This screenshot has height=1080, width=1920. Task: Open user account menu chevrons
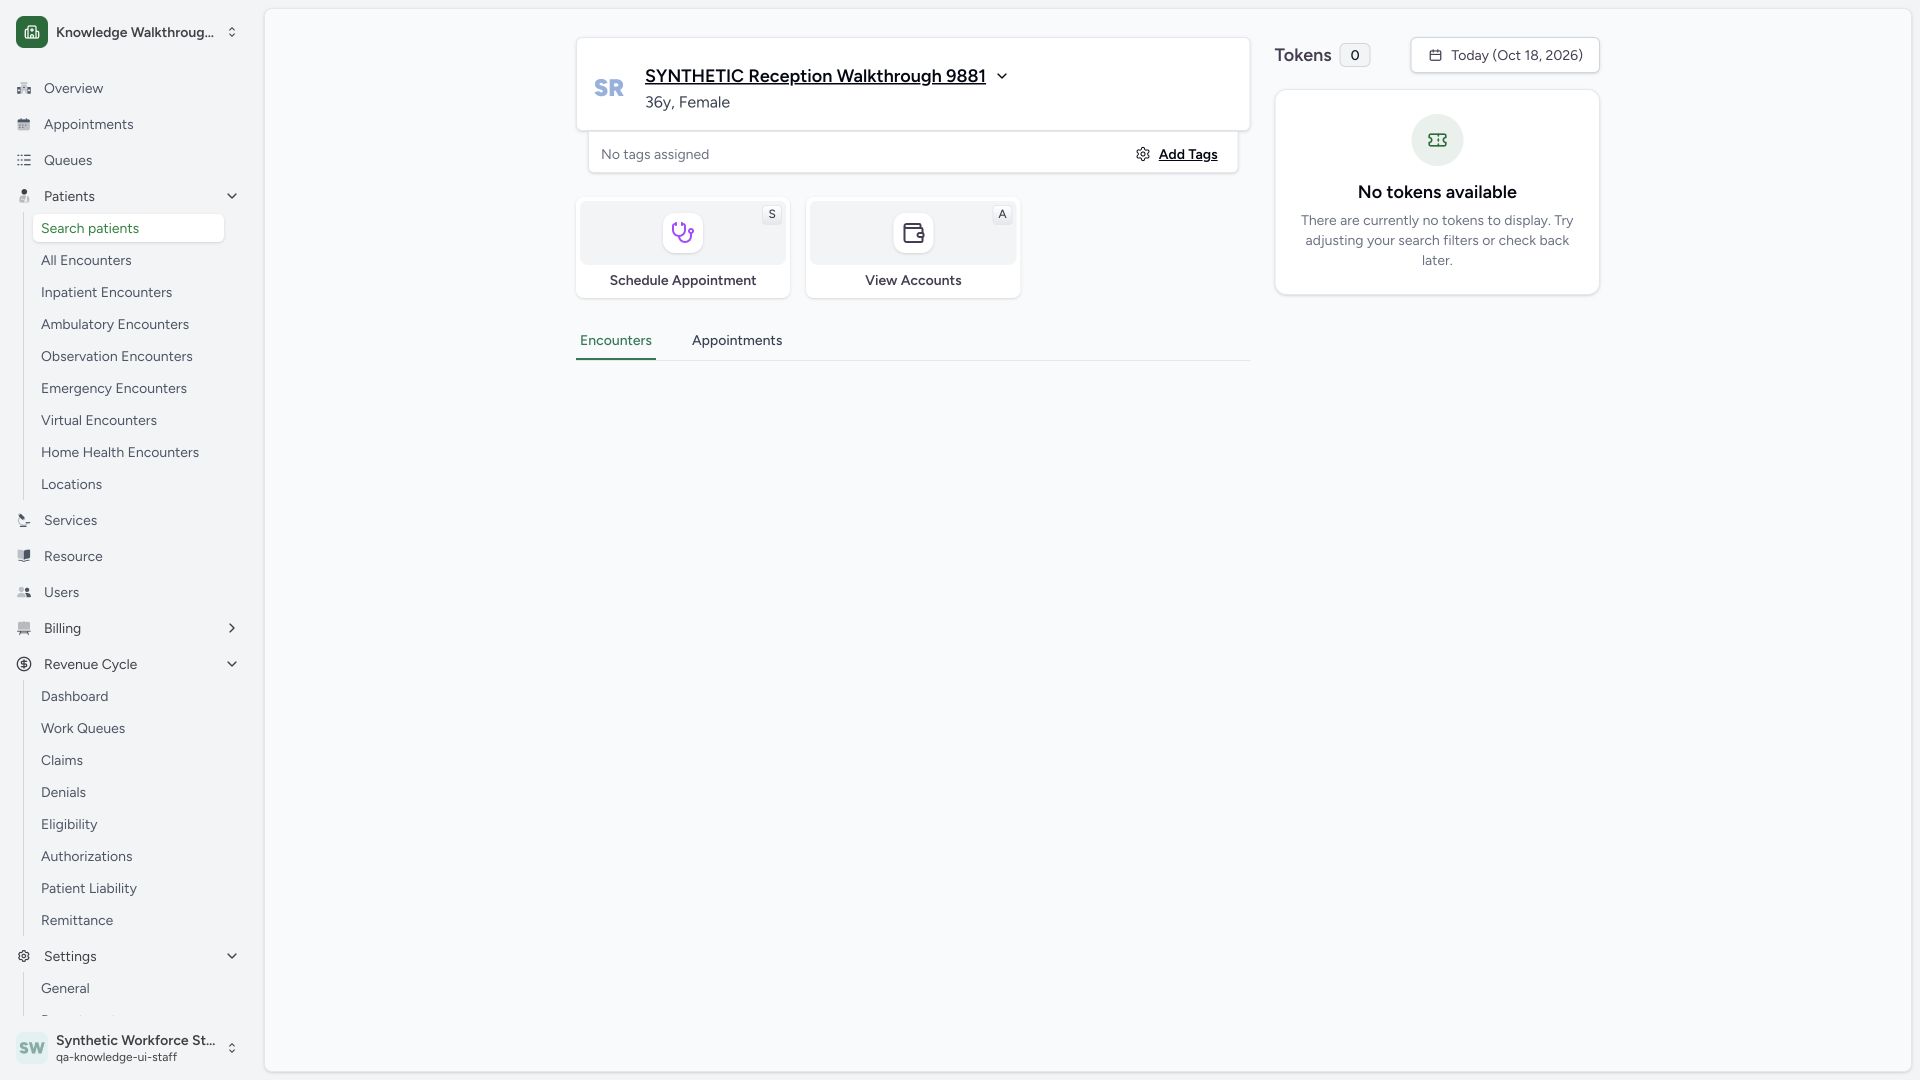pos(232,1048)
